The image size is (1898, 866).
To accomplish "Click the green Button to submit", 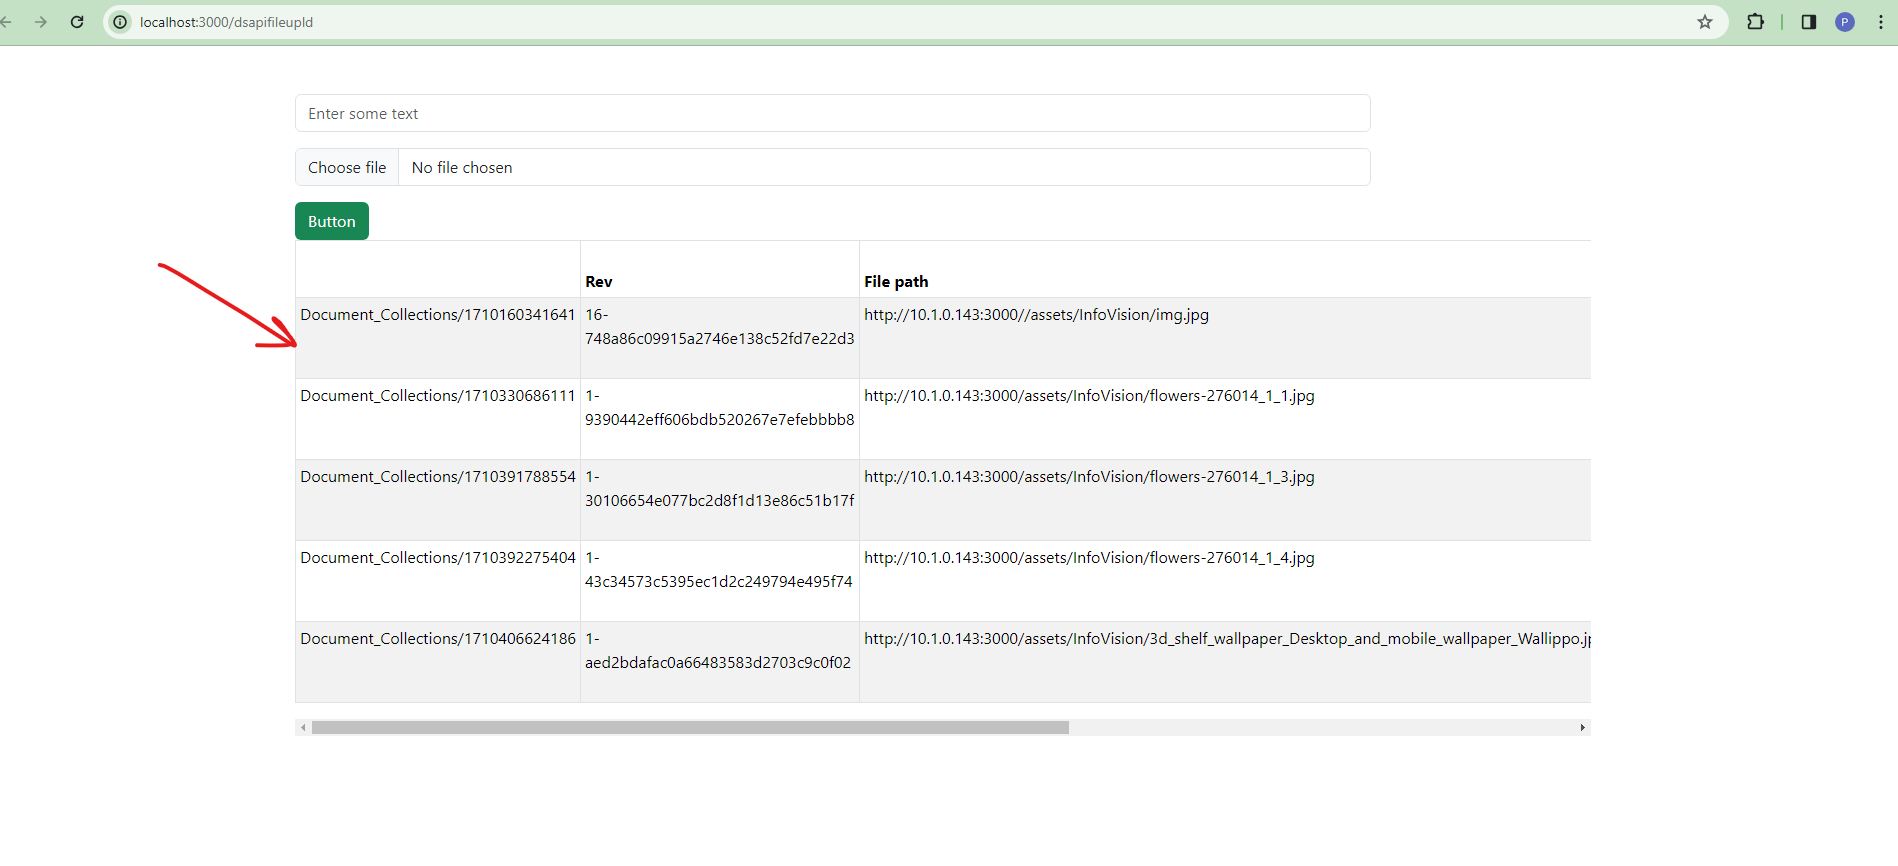I will [331, 221].
